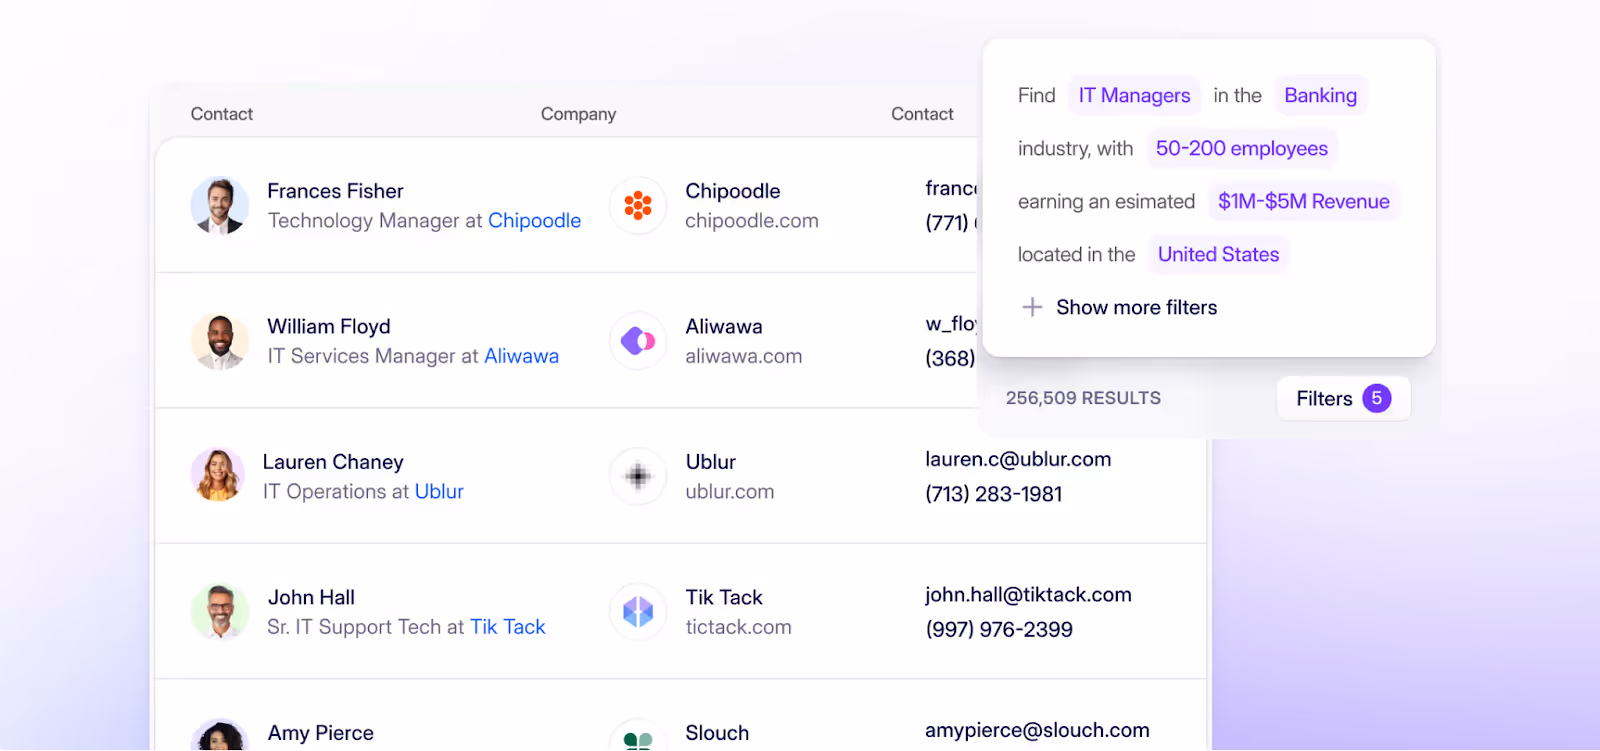
Task: Click the 256,509 RESULTS count
Action: pos(1083,398)
